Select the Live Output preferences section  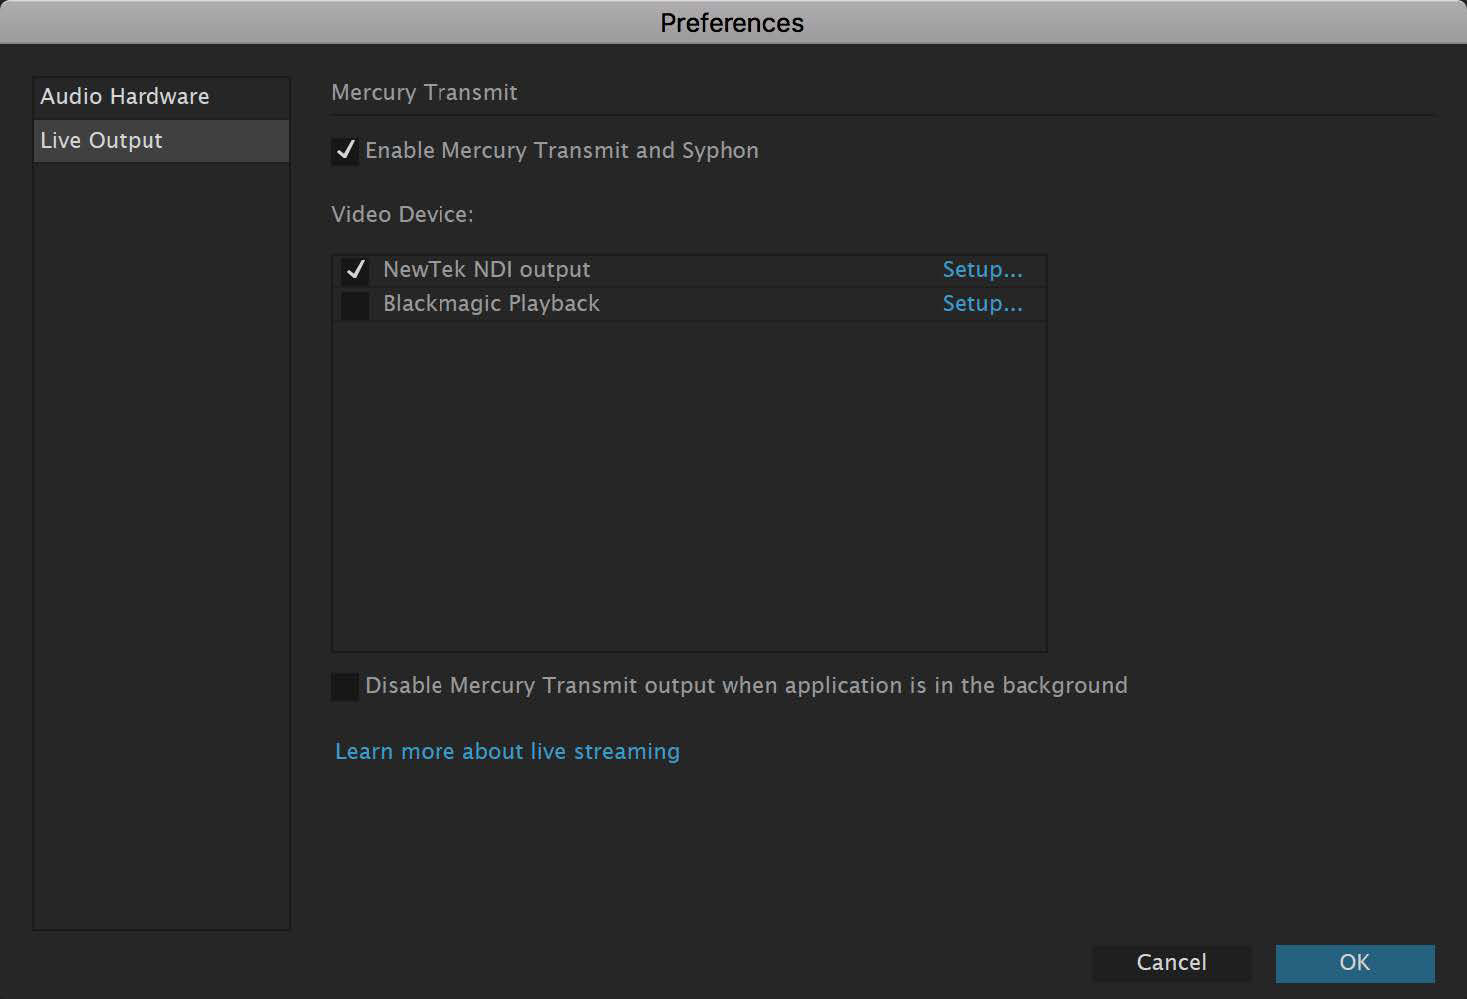click(101, 141)
